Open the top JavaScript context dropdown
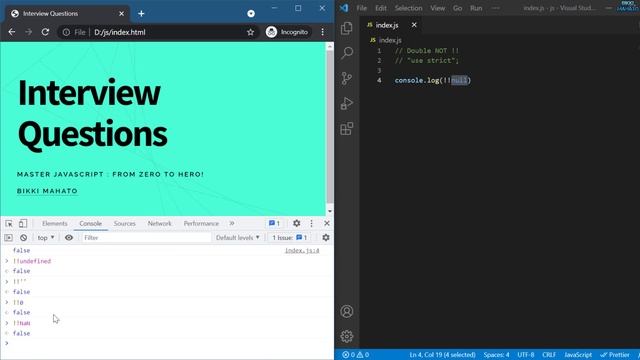The image size is (640, 360). 46,238
